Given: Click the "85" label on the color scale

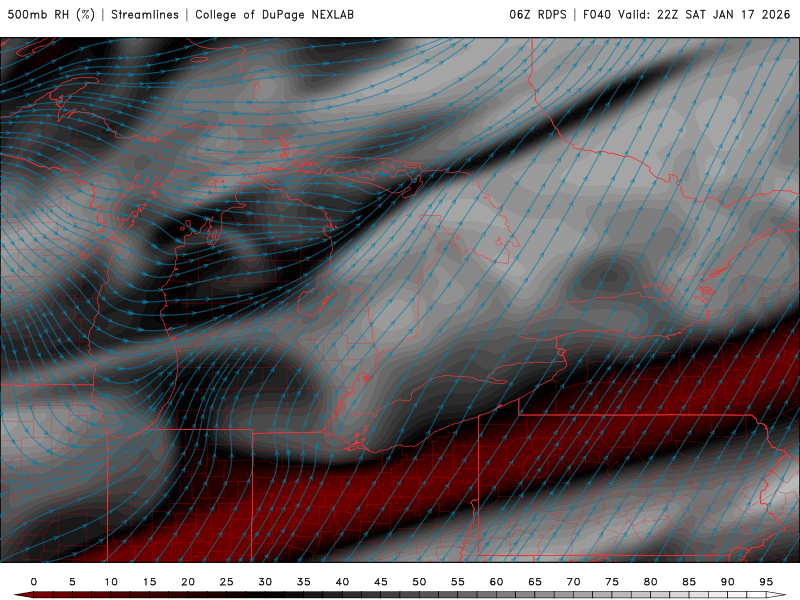Looking at the screenshot, I should [x=689, y=582].
